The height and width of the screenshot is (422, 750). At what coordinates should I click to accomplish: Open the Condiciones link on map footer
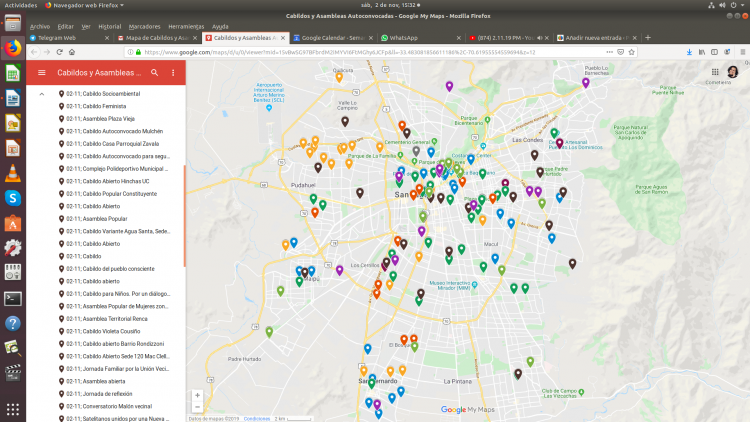(x=257, y=418)
